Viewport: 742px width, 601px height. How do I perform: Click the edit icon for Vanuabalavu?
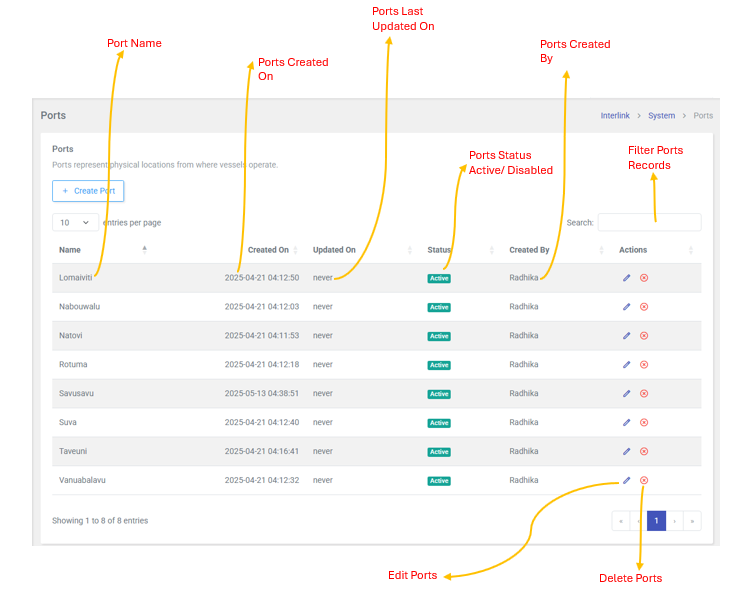click(x=627, y=481)
